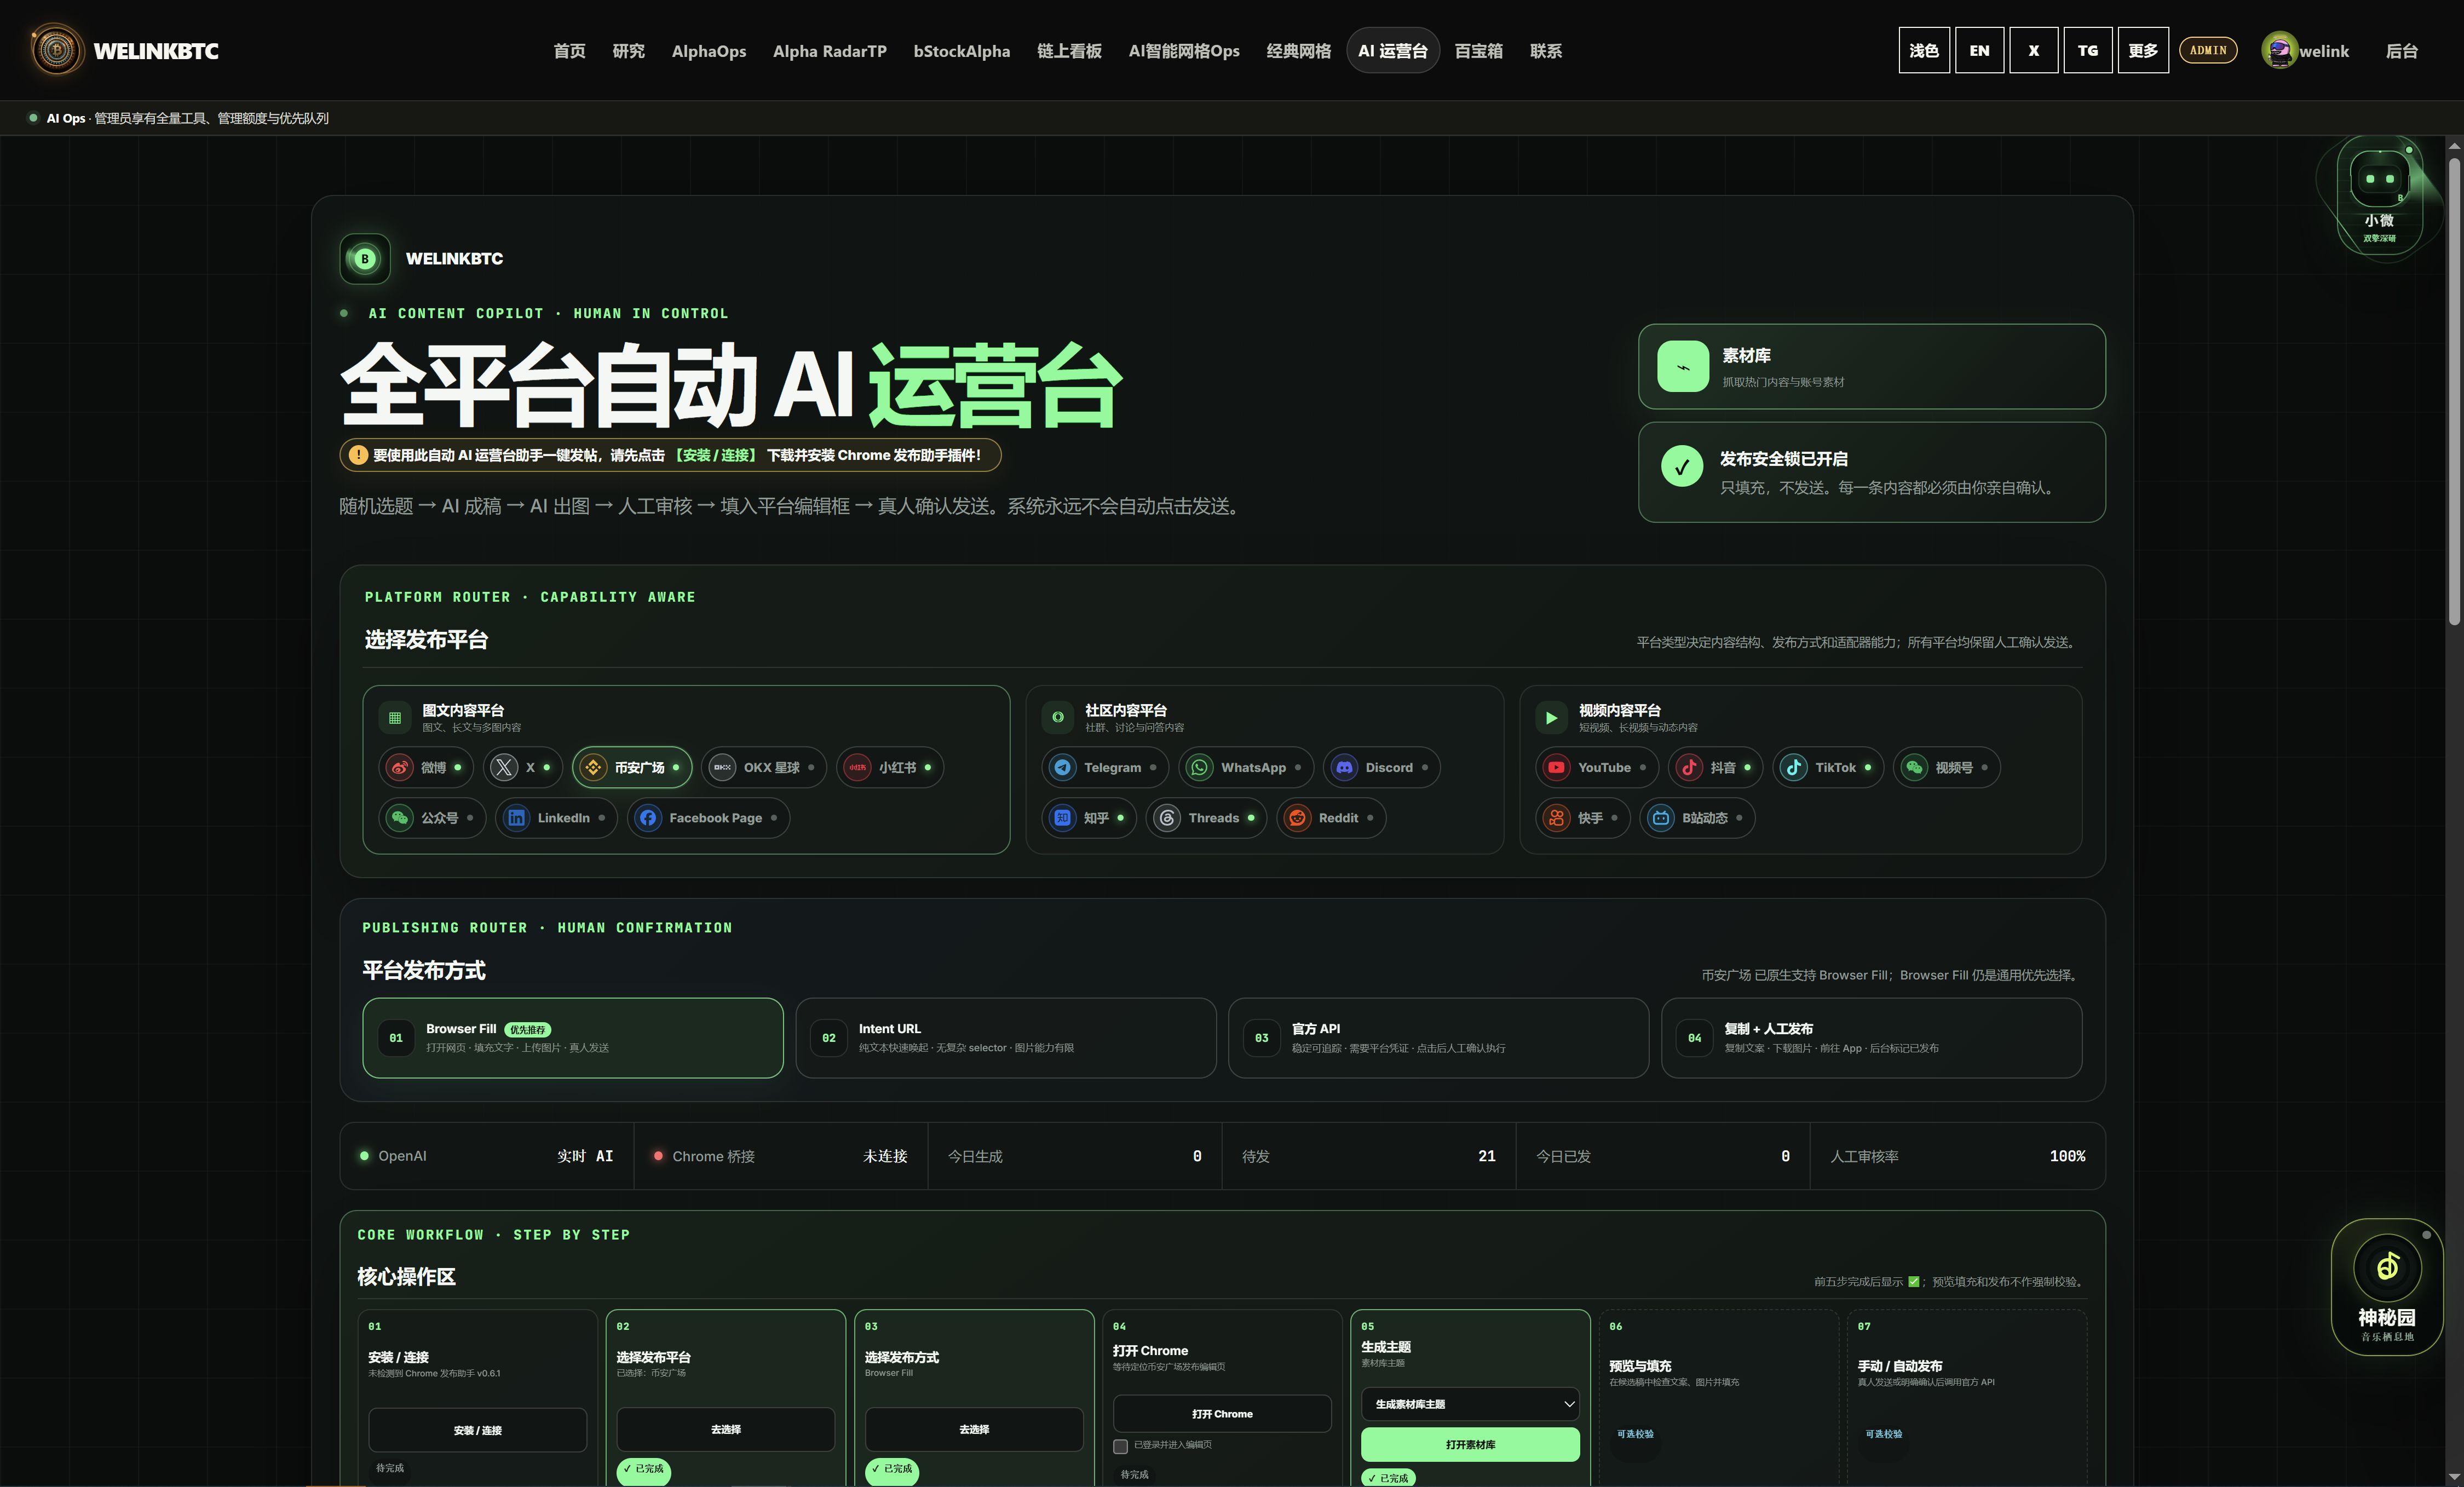Choose the Reddit platform icon

tap(1297, 818)
